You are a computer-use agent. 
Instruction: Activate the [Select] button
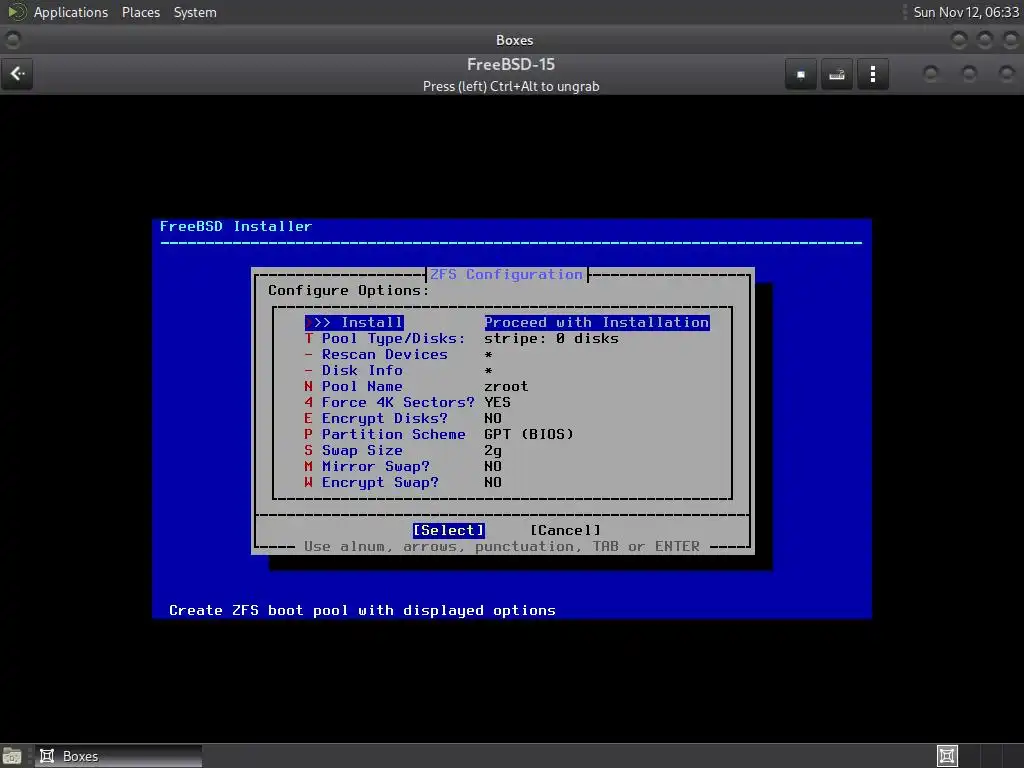(x=449, y=530)
